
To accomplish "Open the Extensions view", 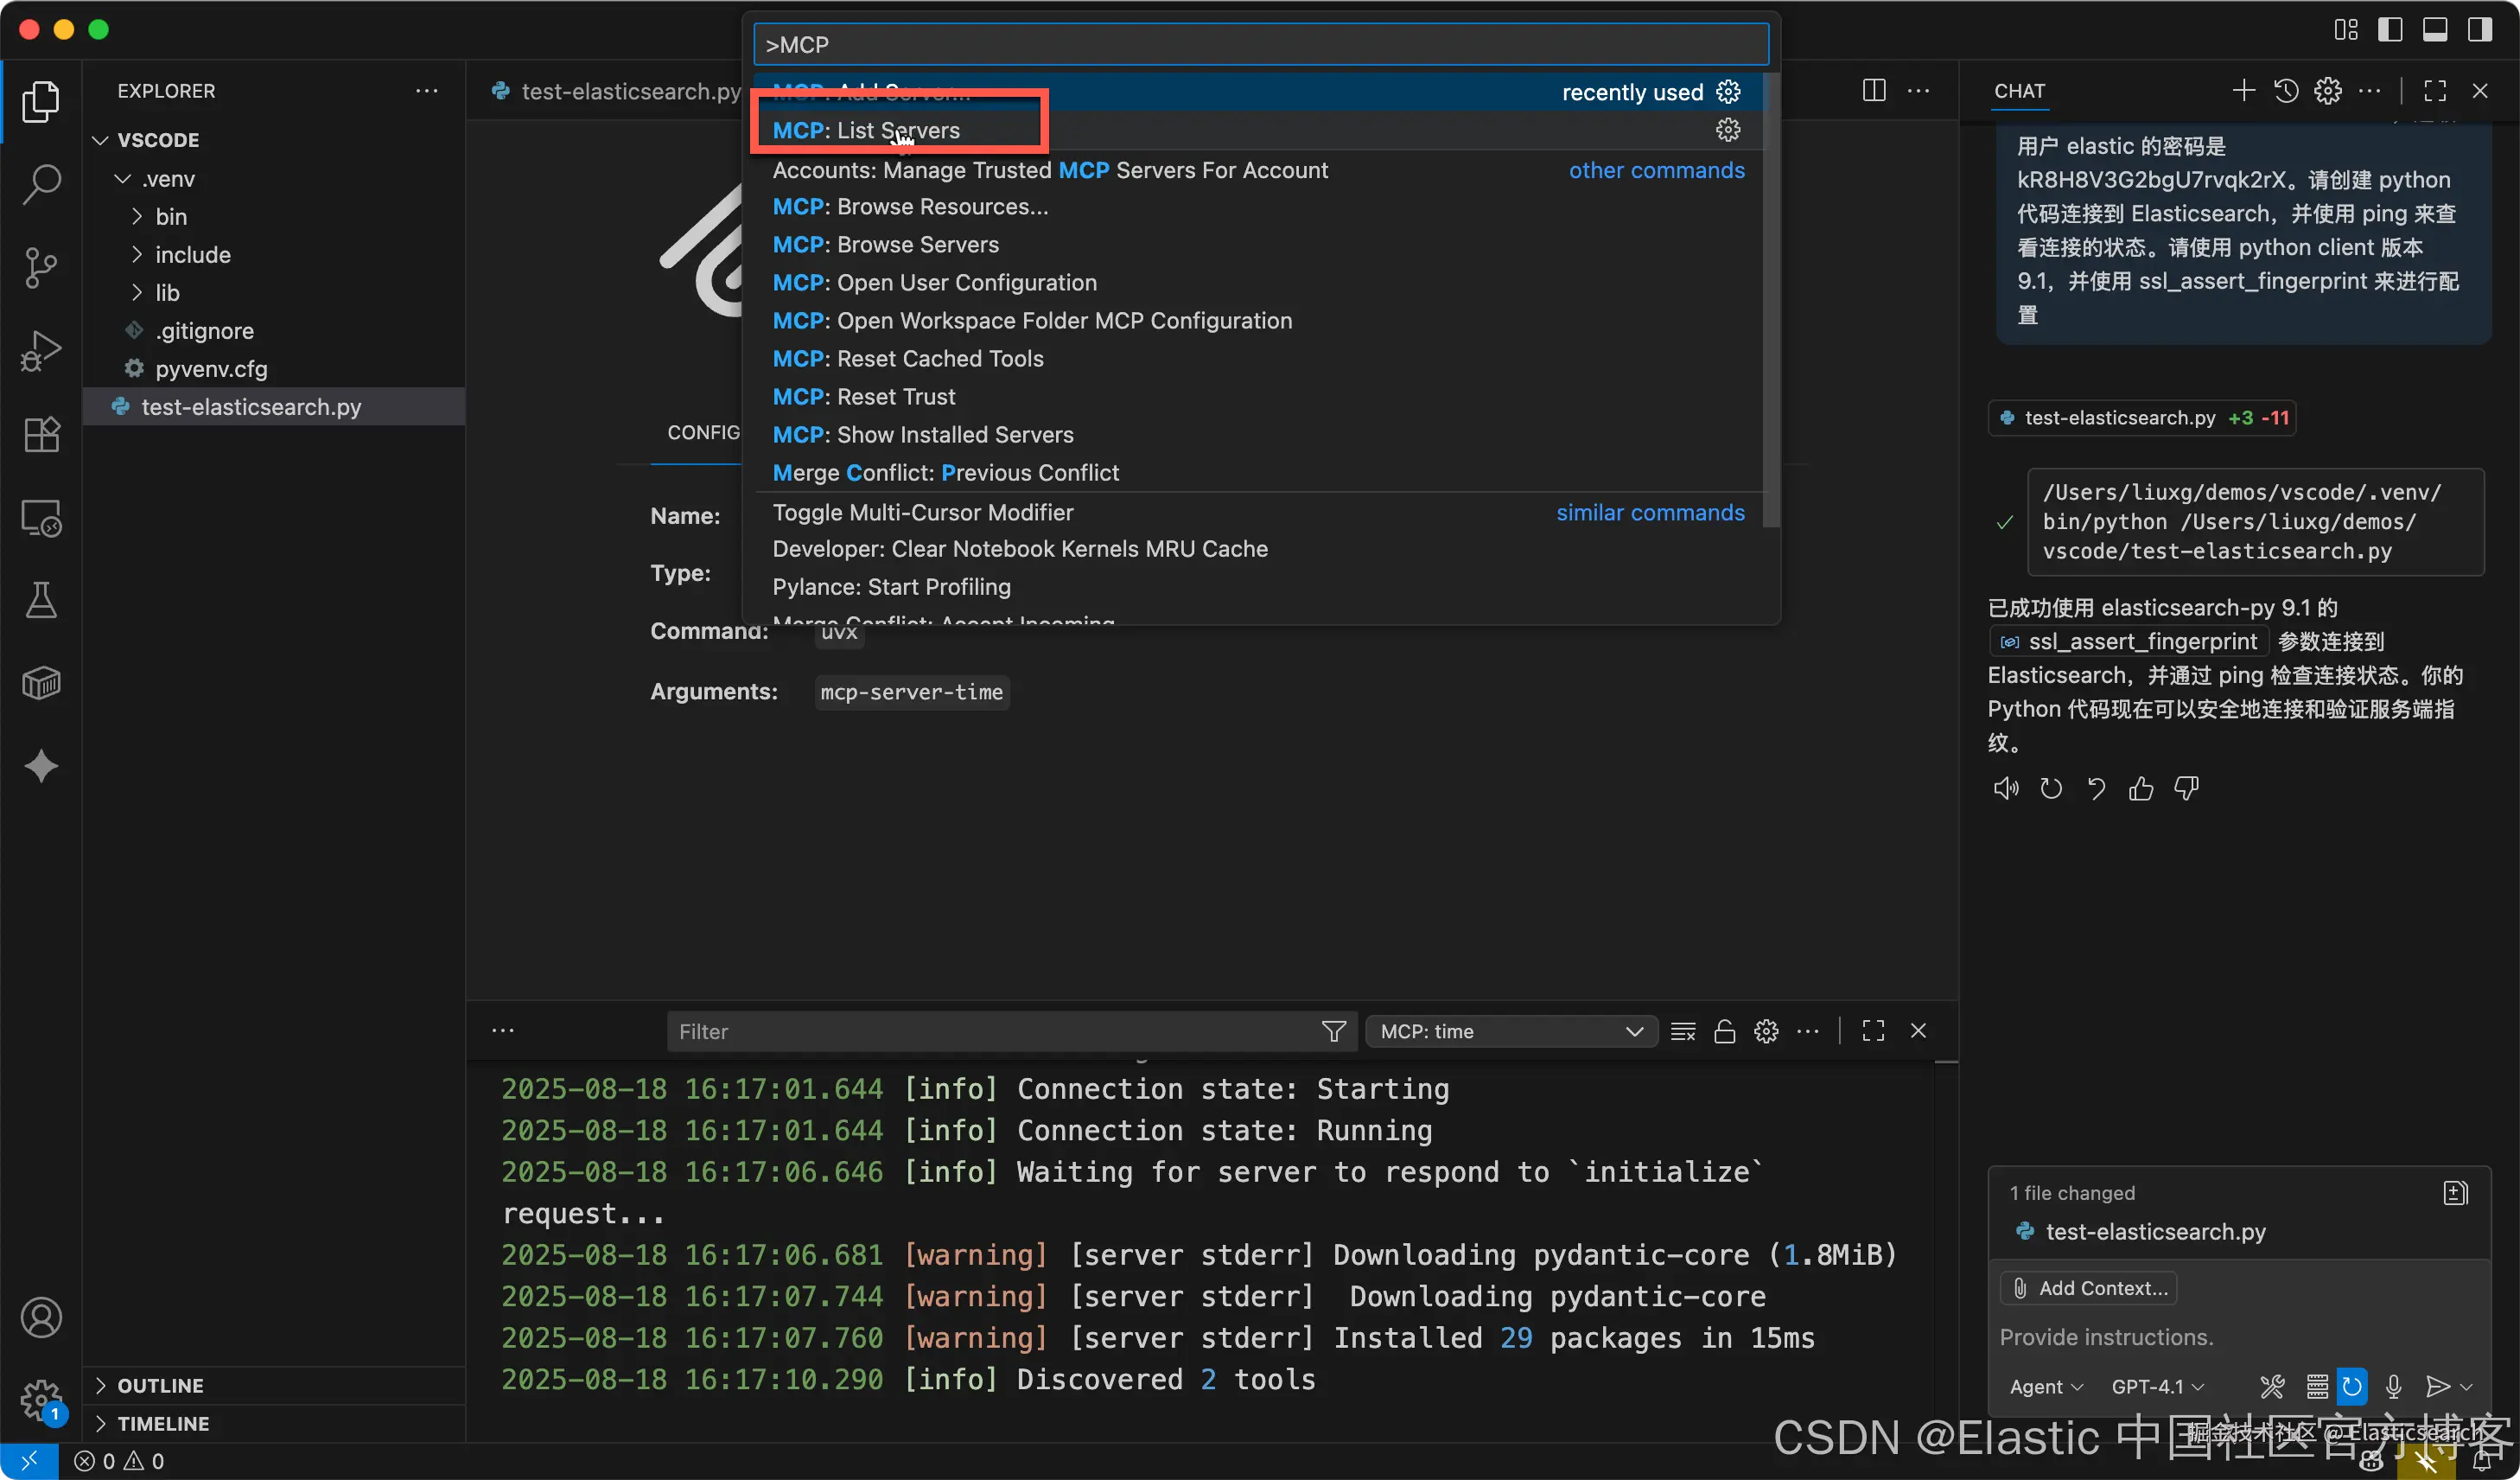I will [41, 434].
